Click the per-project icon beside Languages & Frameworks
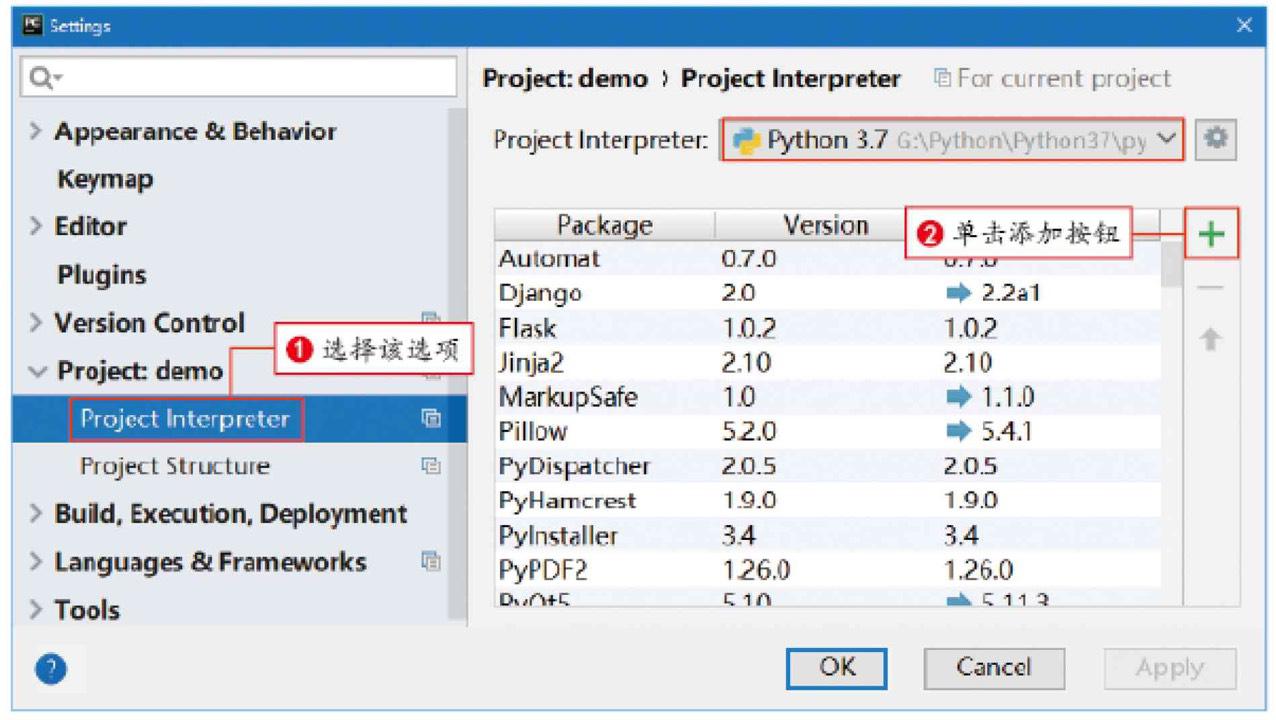This screenshot has height=720, width=1276. pos(431,561)
